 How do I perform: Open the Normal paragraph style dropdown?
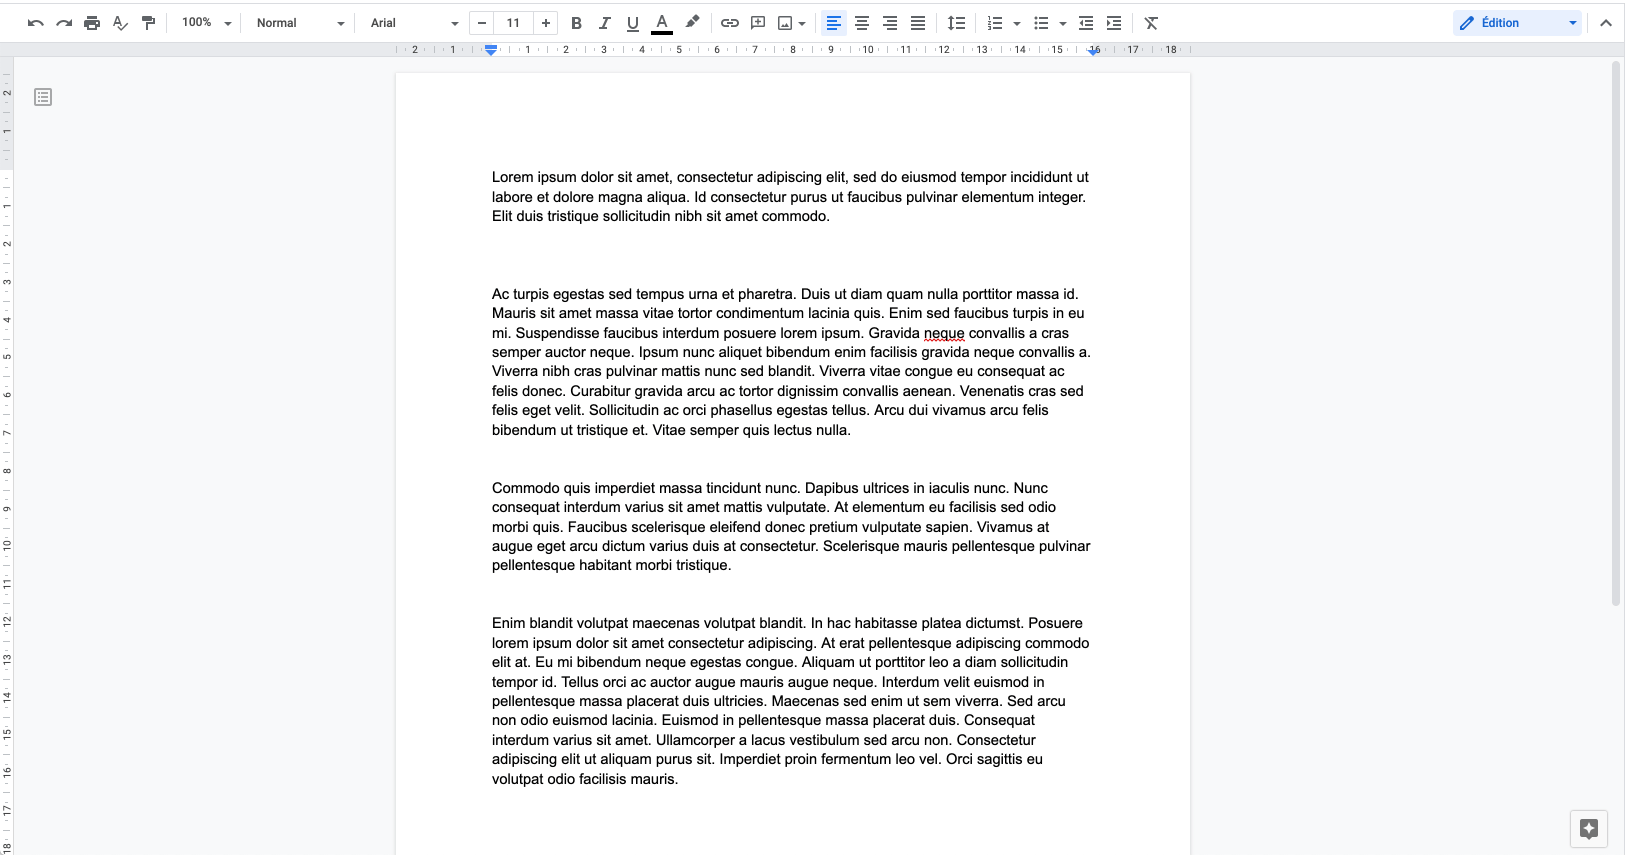[299, 23]
